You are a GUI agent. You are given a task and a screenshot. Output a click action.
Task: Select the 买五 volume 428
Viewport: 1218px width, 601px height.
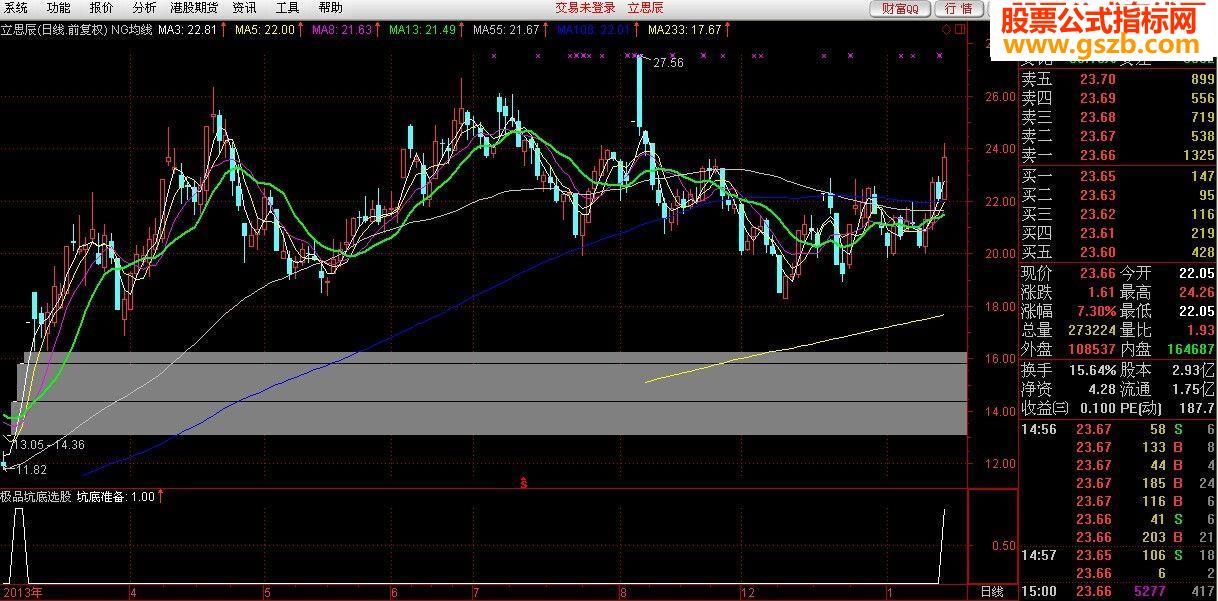1203,252
